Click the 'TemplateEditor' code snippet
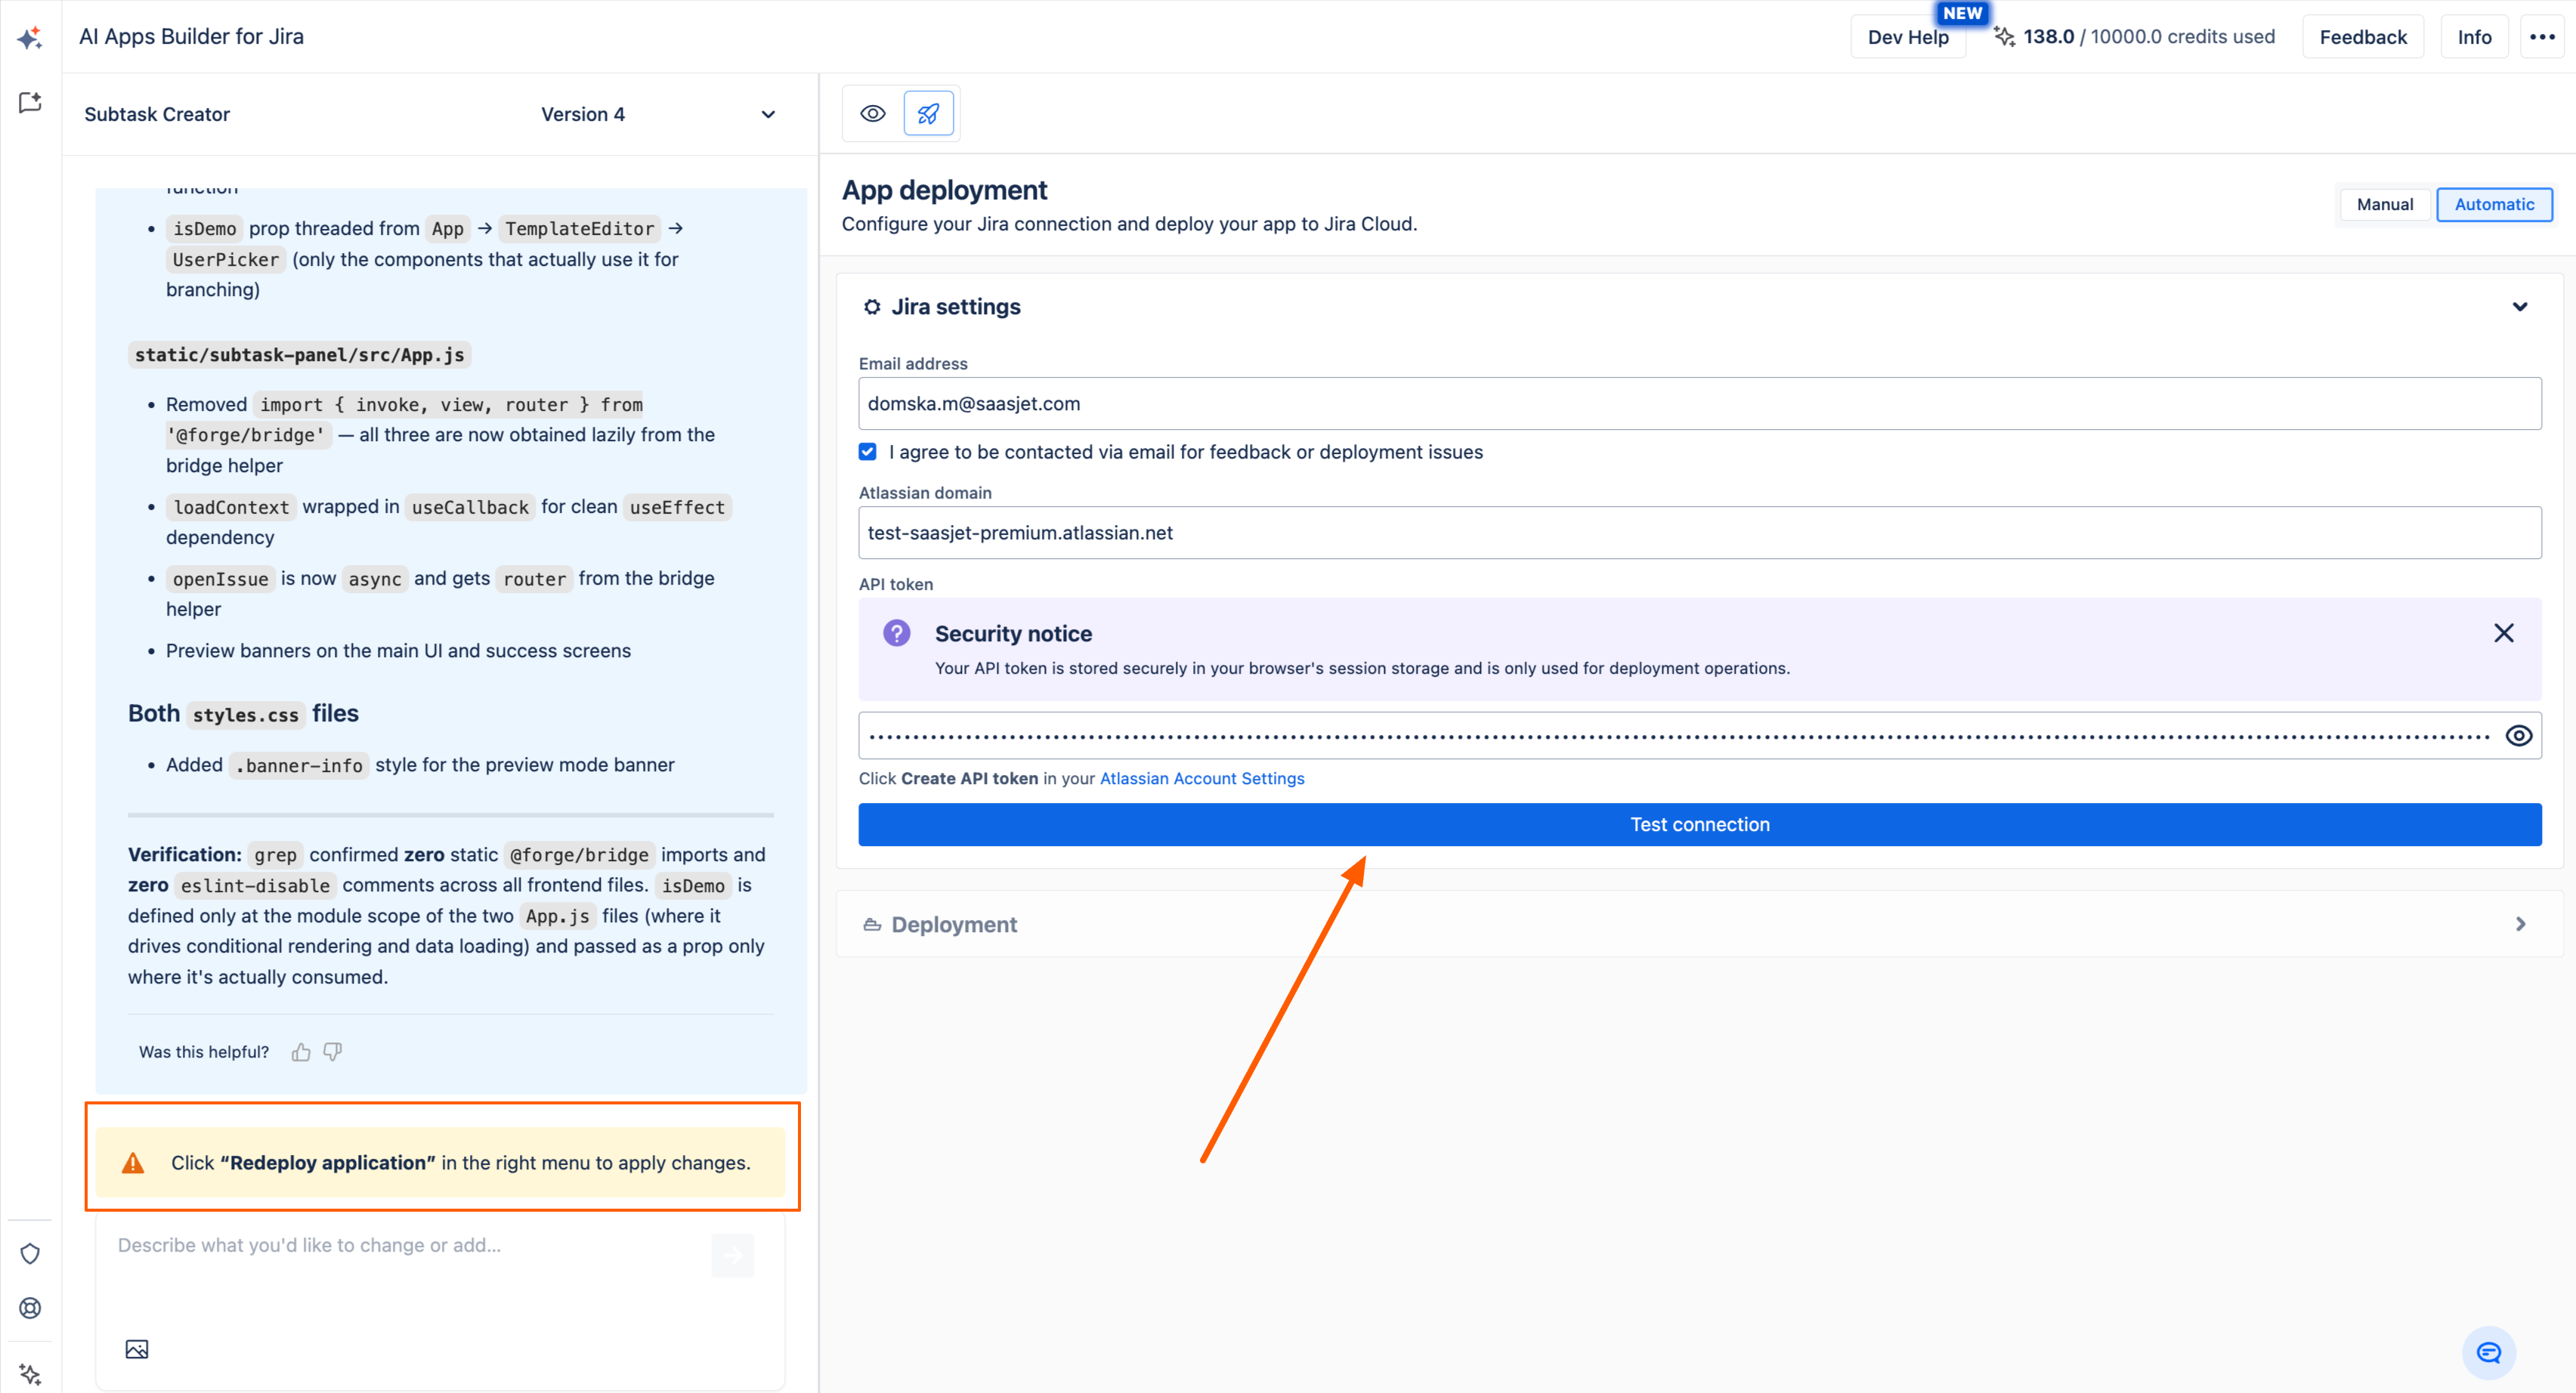The height and width of the screenshot is (1393, 2576). (579, 229)
